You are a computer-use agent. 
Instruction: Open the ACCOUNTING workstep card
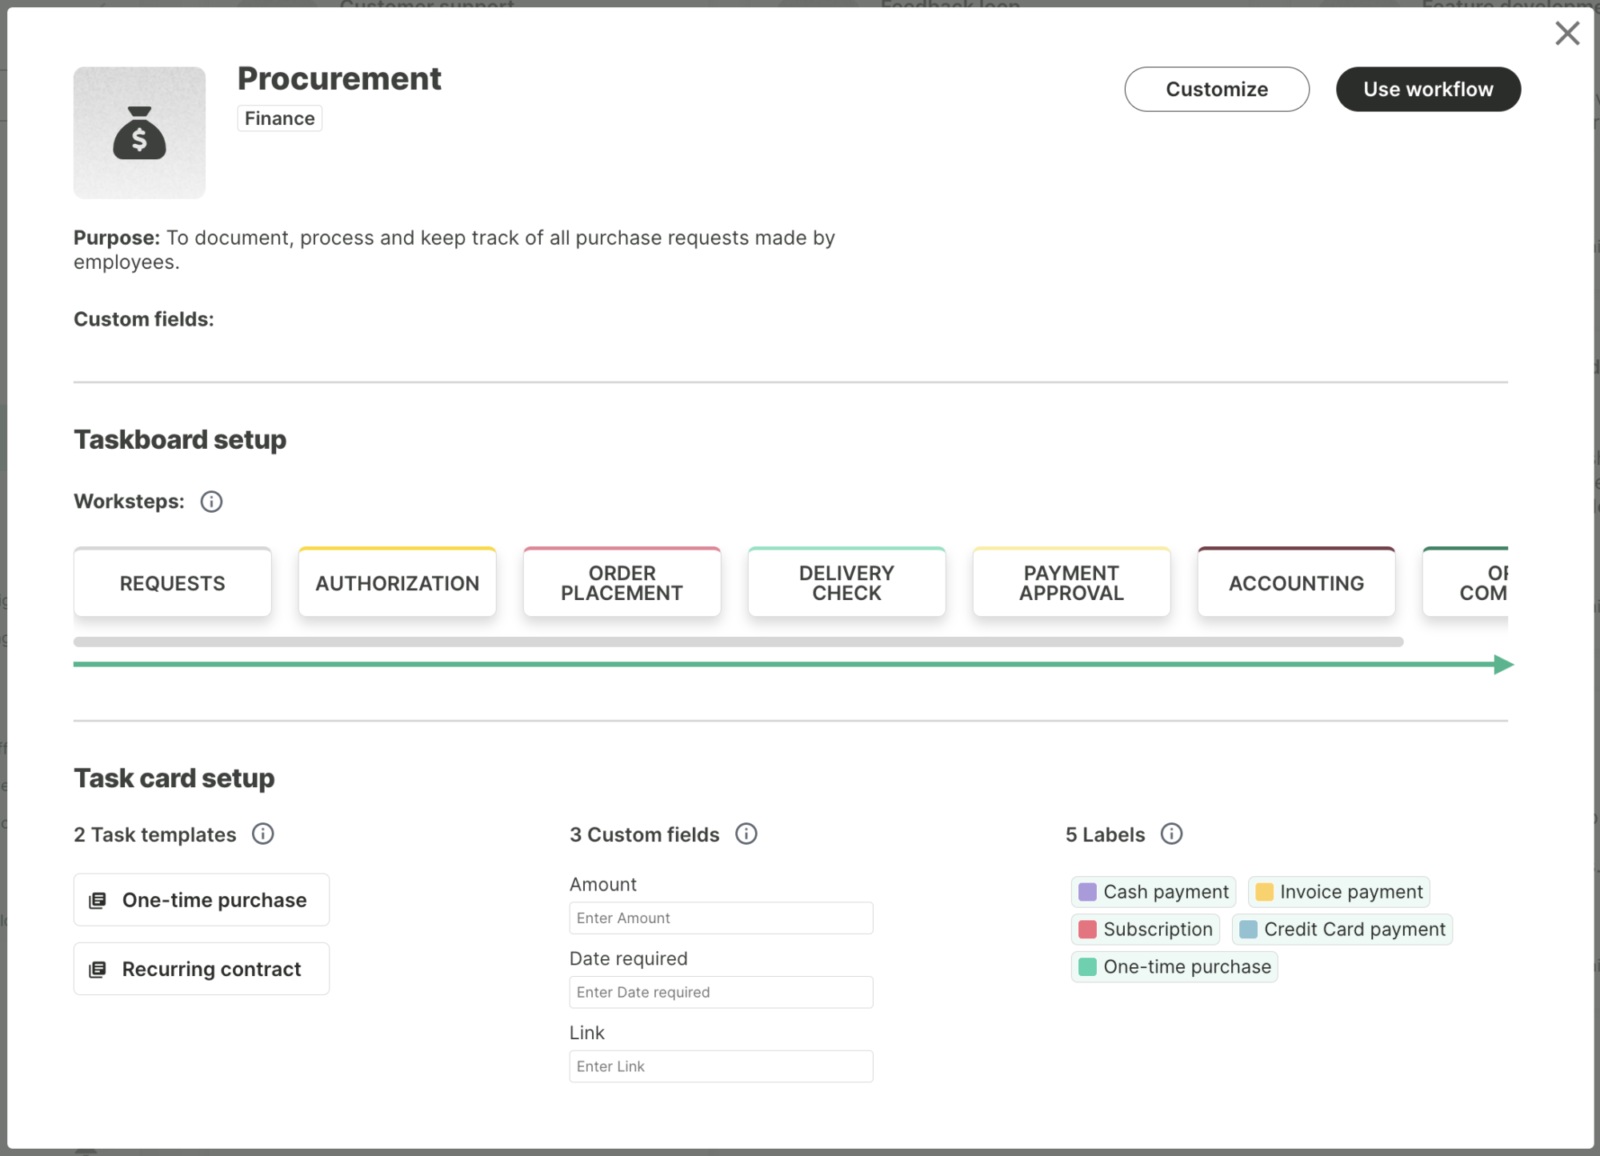(1295, 583)
